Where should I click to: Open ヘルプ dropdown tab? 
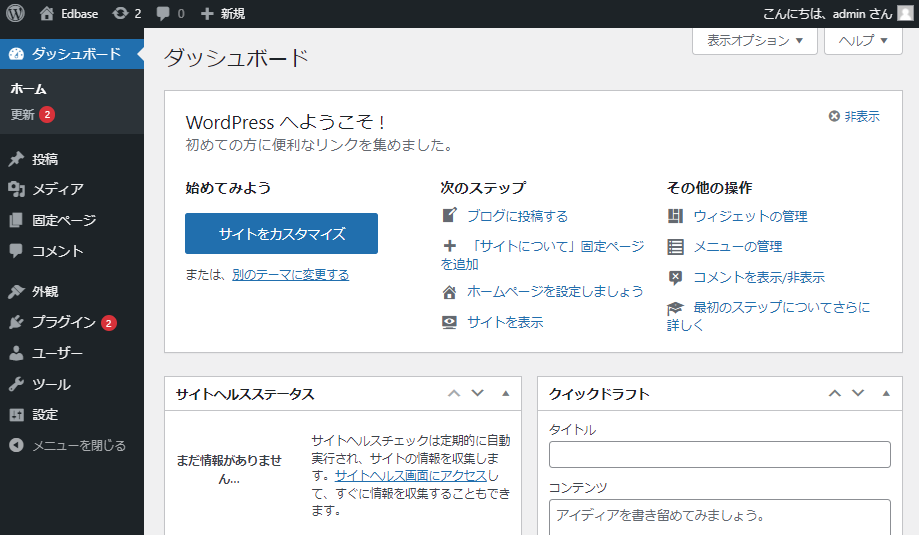click(863, 40)
